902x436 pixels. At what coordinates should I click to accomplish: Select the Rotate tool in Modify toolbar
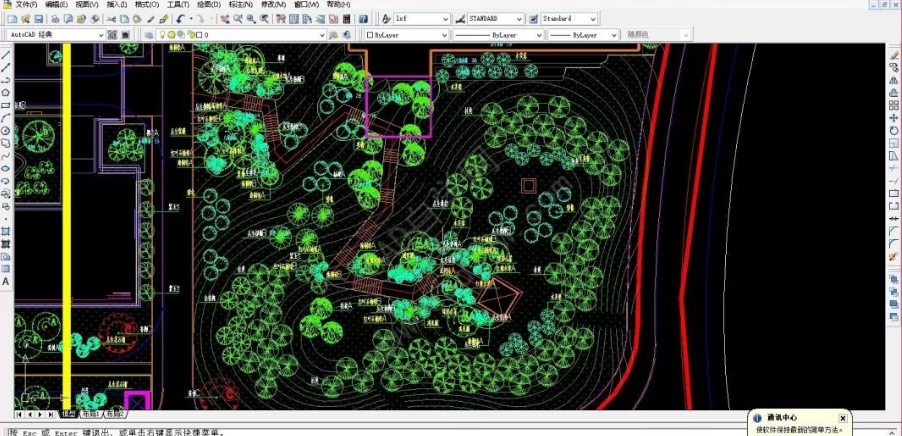pyautogui.click(x=894, y=131)
